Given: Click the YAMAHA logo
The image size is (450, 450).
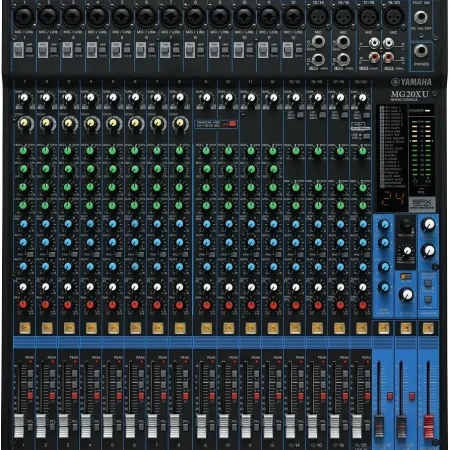Looking at the screenshot, I should click(411, 82).
